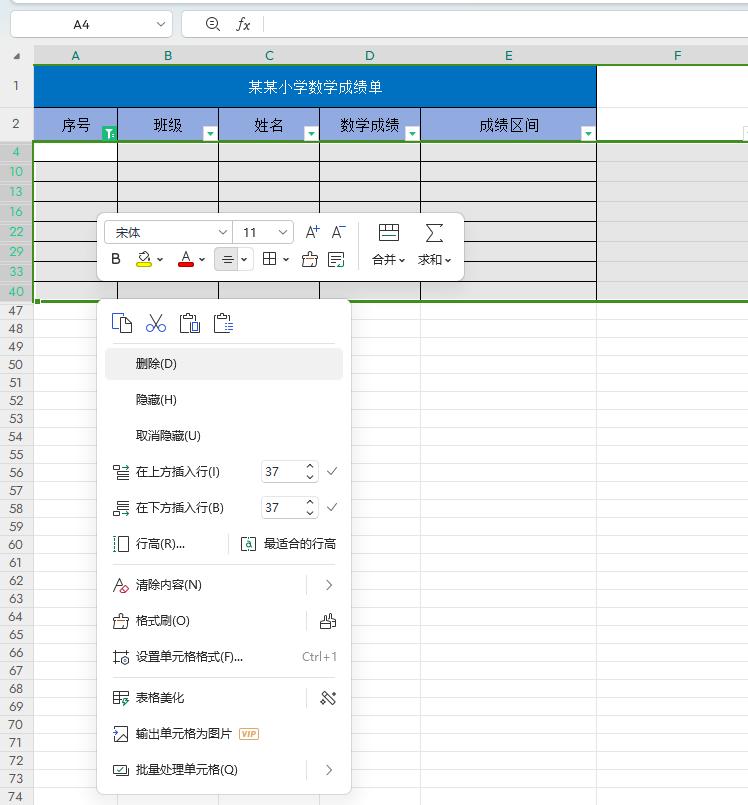Click insert-below row count field
This screenshot has height=805, width=748.
282,508
